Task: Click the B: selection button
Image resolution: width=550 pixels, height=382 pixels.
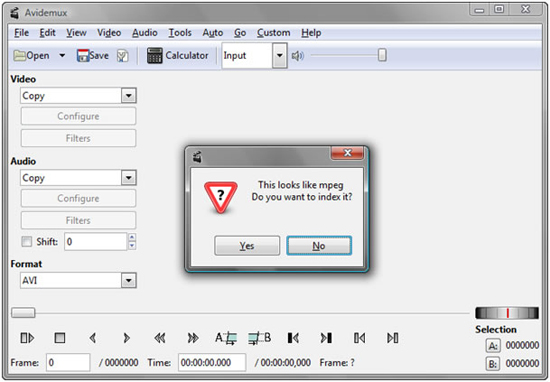Action: tap(493, 364)
